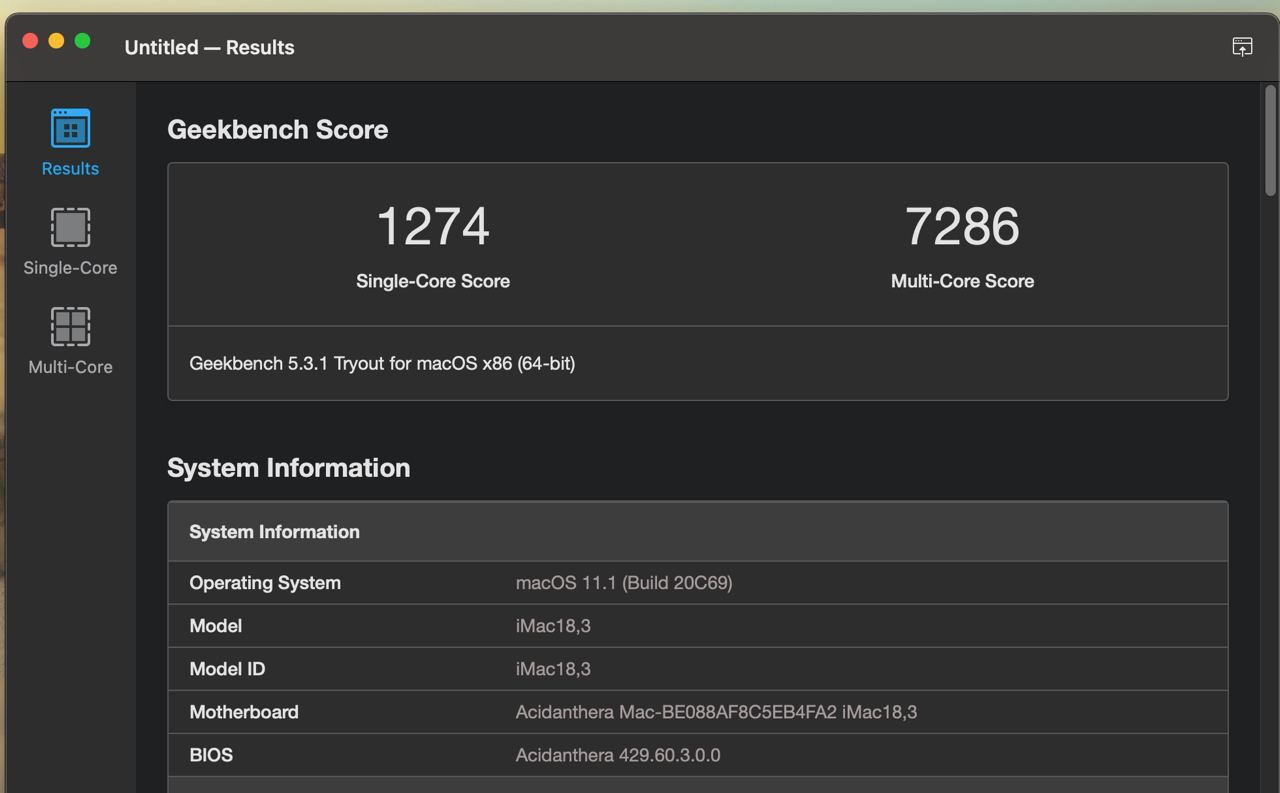This screenshot has width=1280, height=793.
Task: Click the BIOS row label
Action: click(x=211, y=755)
